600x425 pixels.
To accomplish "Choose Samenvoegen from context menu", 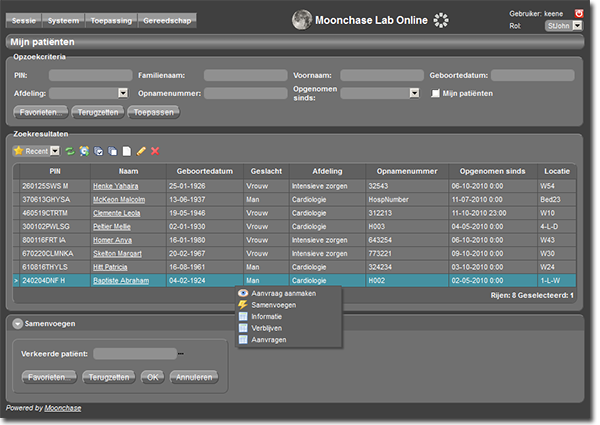I will 274,305.
